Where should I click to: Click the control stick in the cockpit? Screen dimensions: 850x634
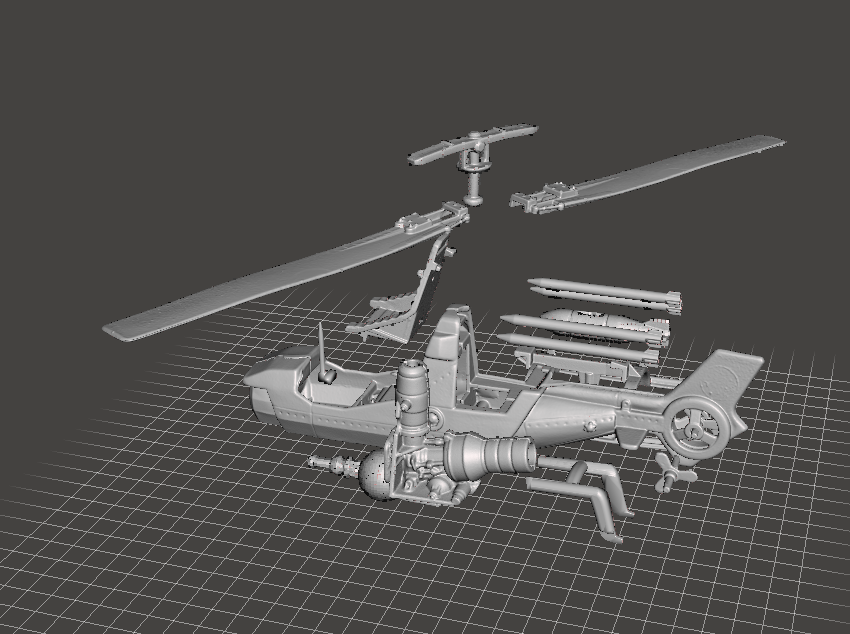[x=324, y=355]
